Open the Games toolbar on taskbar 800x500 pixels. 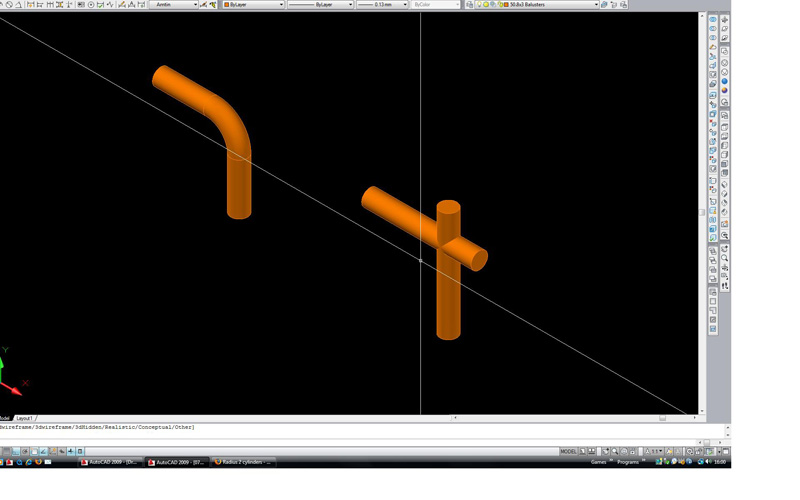pyautogui.click(x=598, y=462)
